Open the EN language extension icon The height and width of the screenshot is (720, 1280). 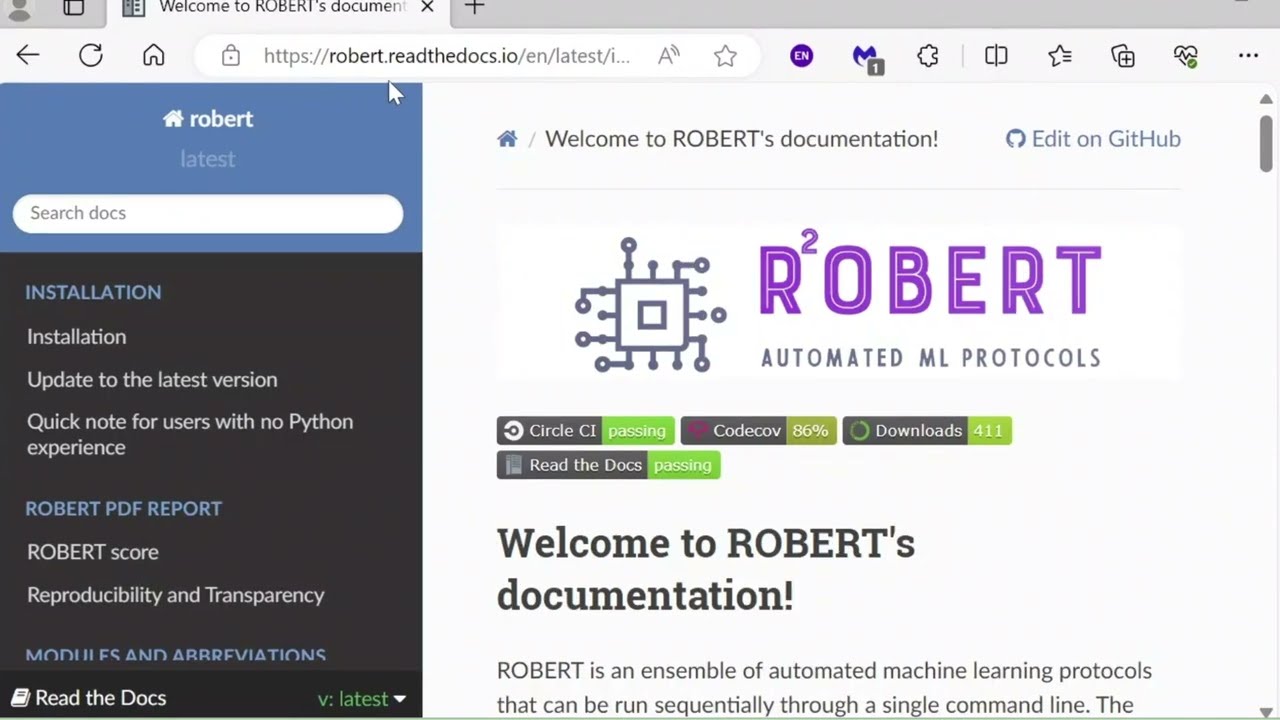point(801,56)
